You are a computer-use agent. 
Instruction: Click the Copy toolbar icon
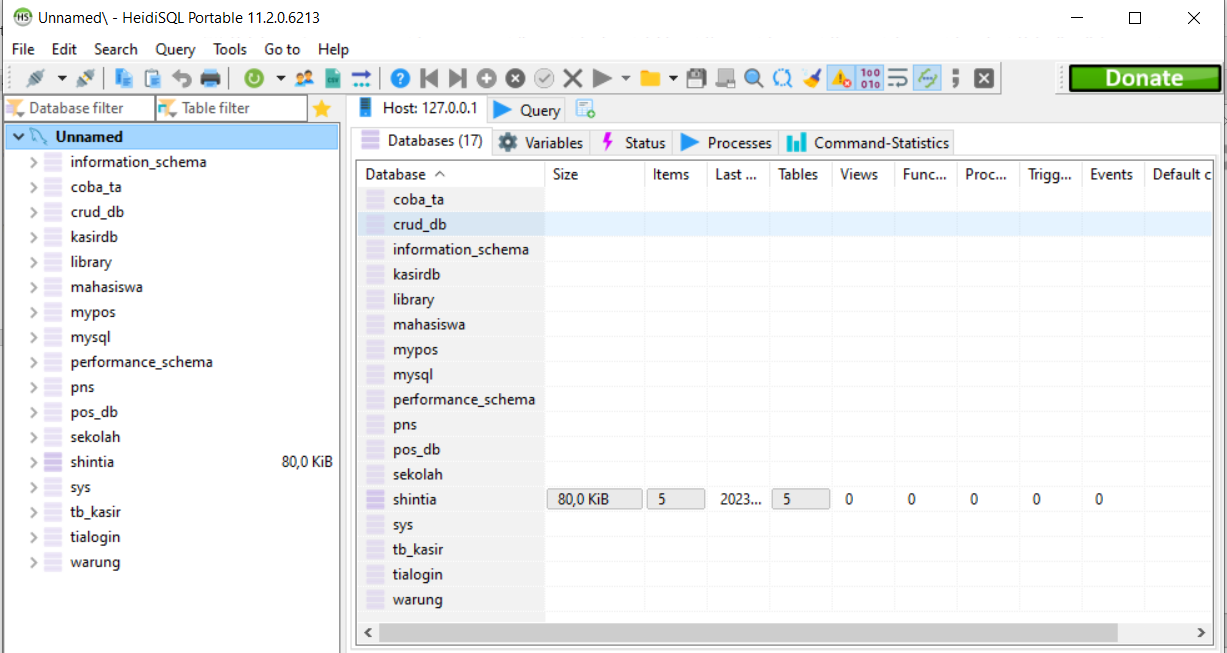[124, 78]
